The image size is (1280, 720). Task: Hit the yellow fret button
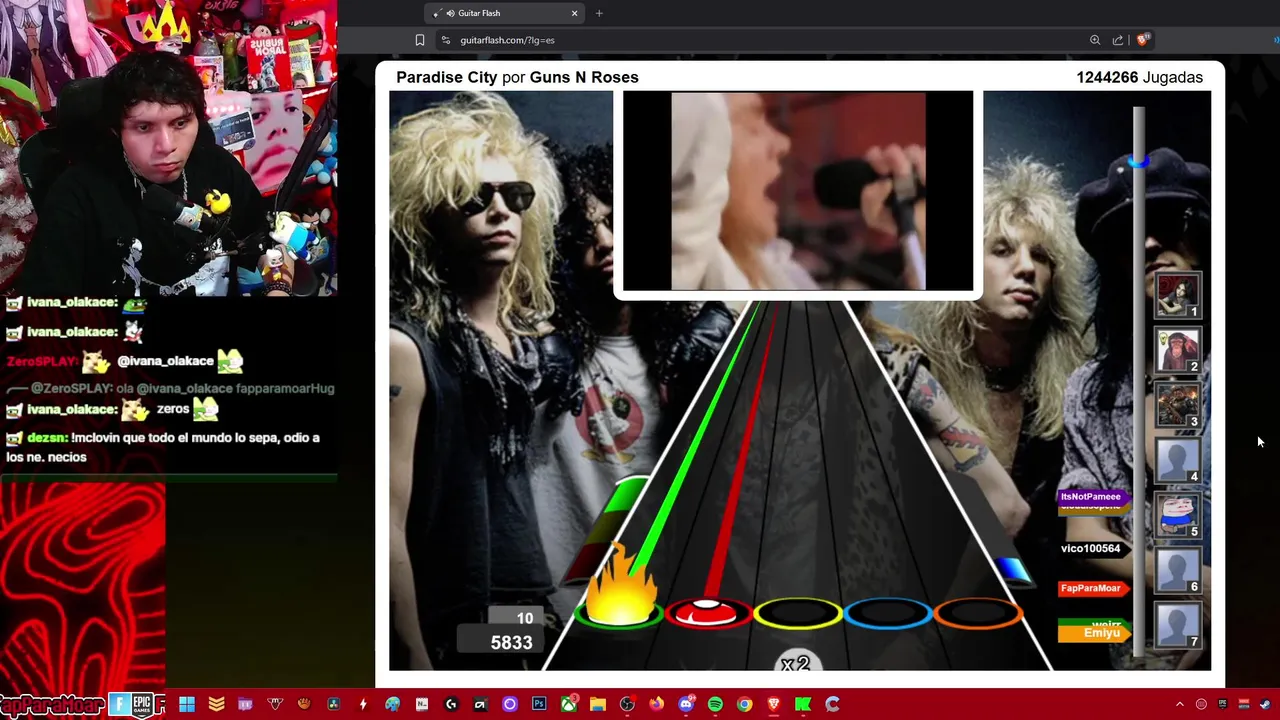(x=798, y=613)
